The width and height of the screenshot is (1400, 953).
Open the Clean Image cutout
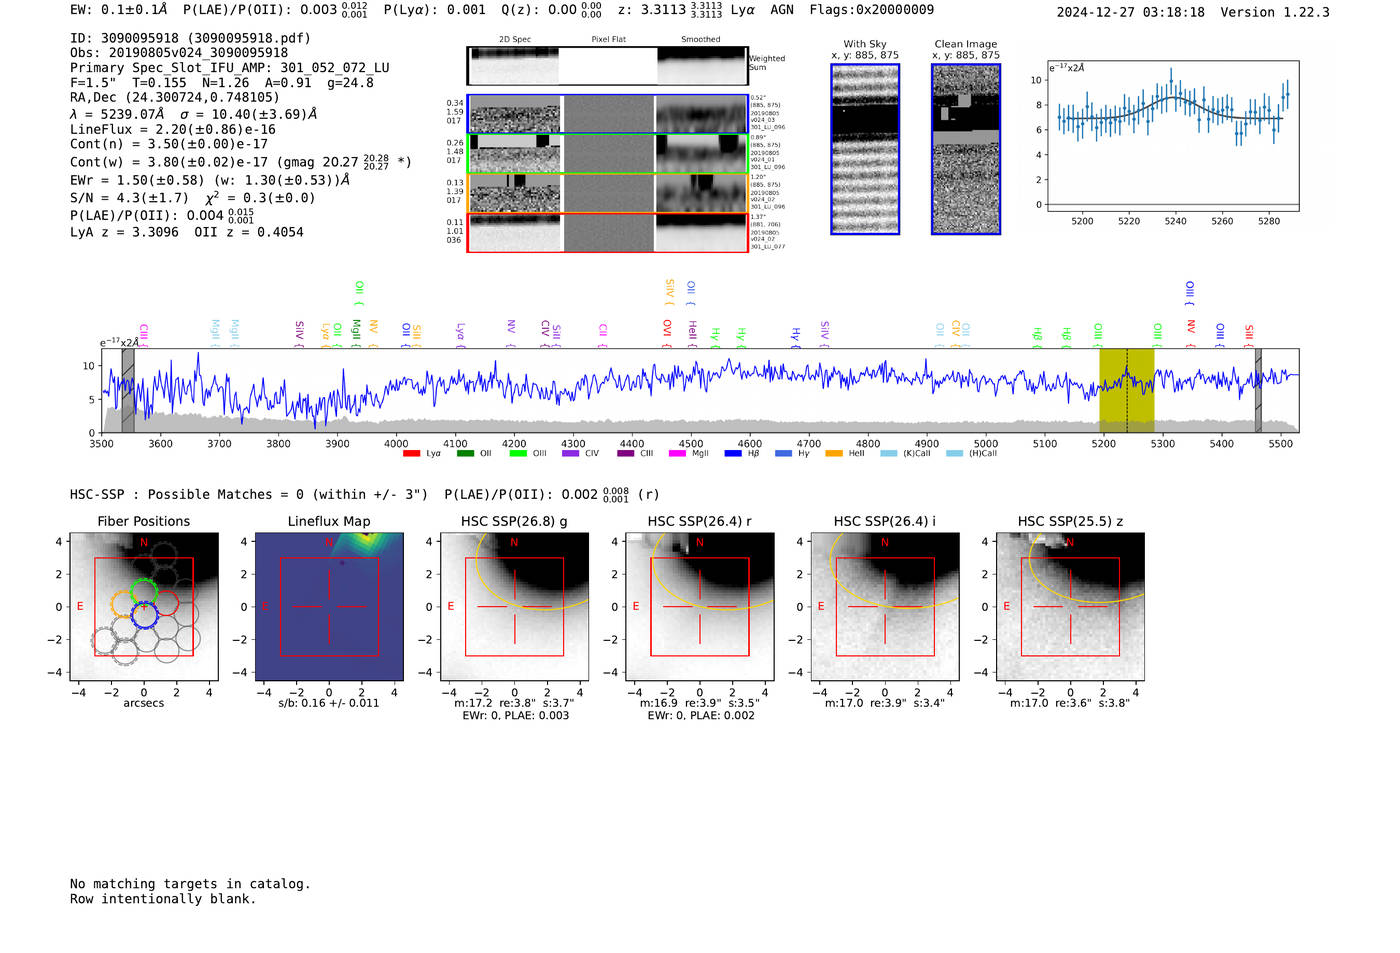coord(966,149)
